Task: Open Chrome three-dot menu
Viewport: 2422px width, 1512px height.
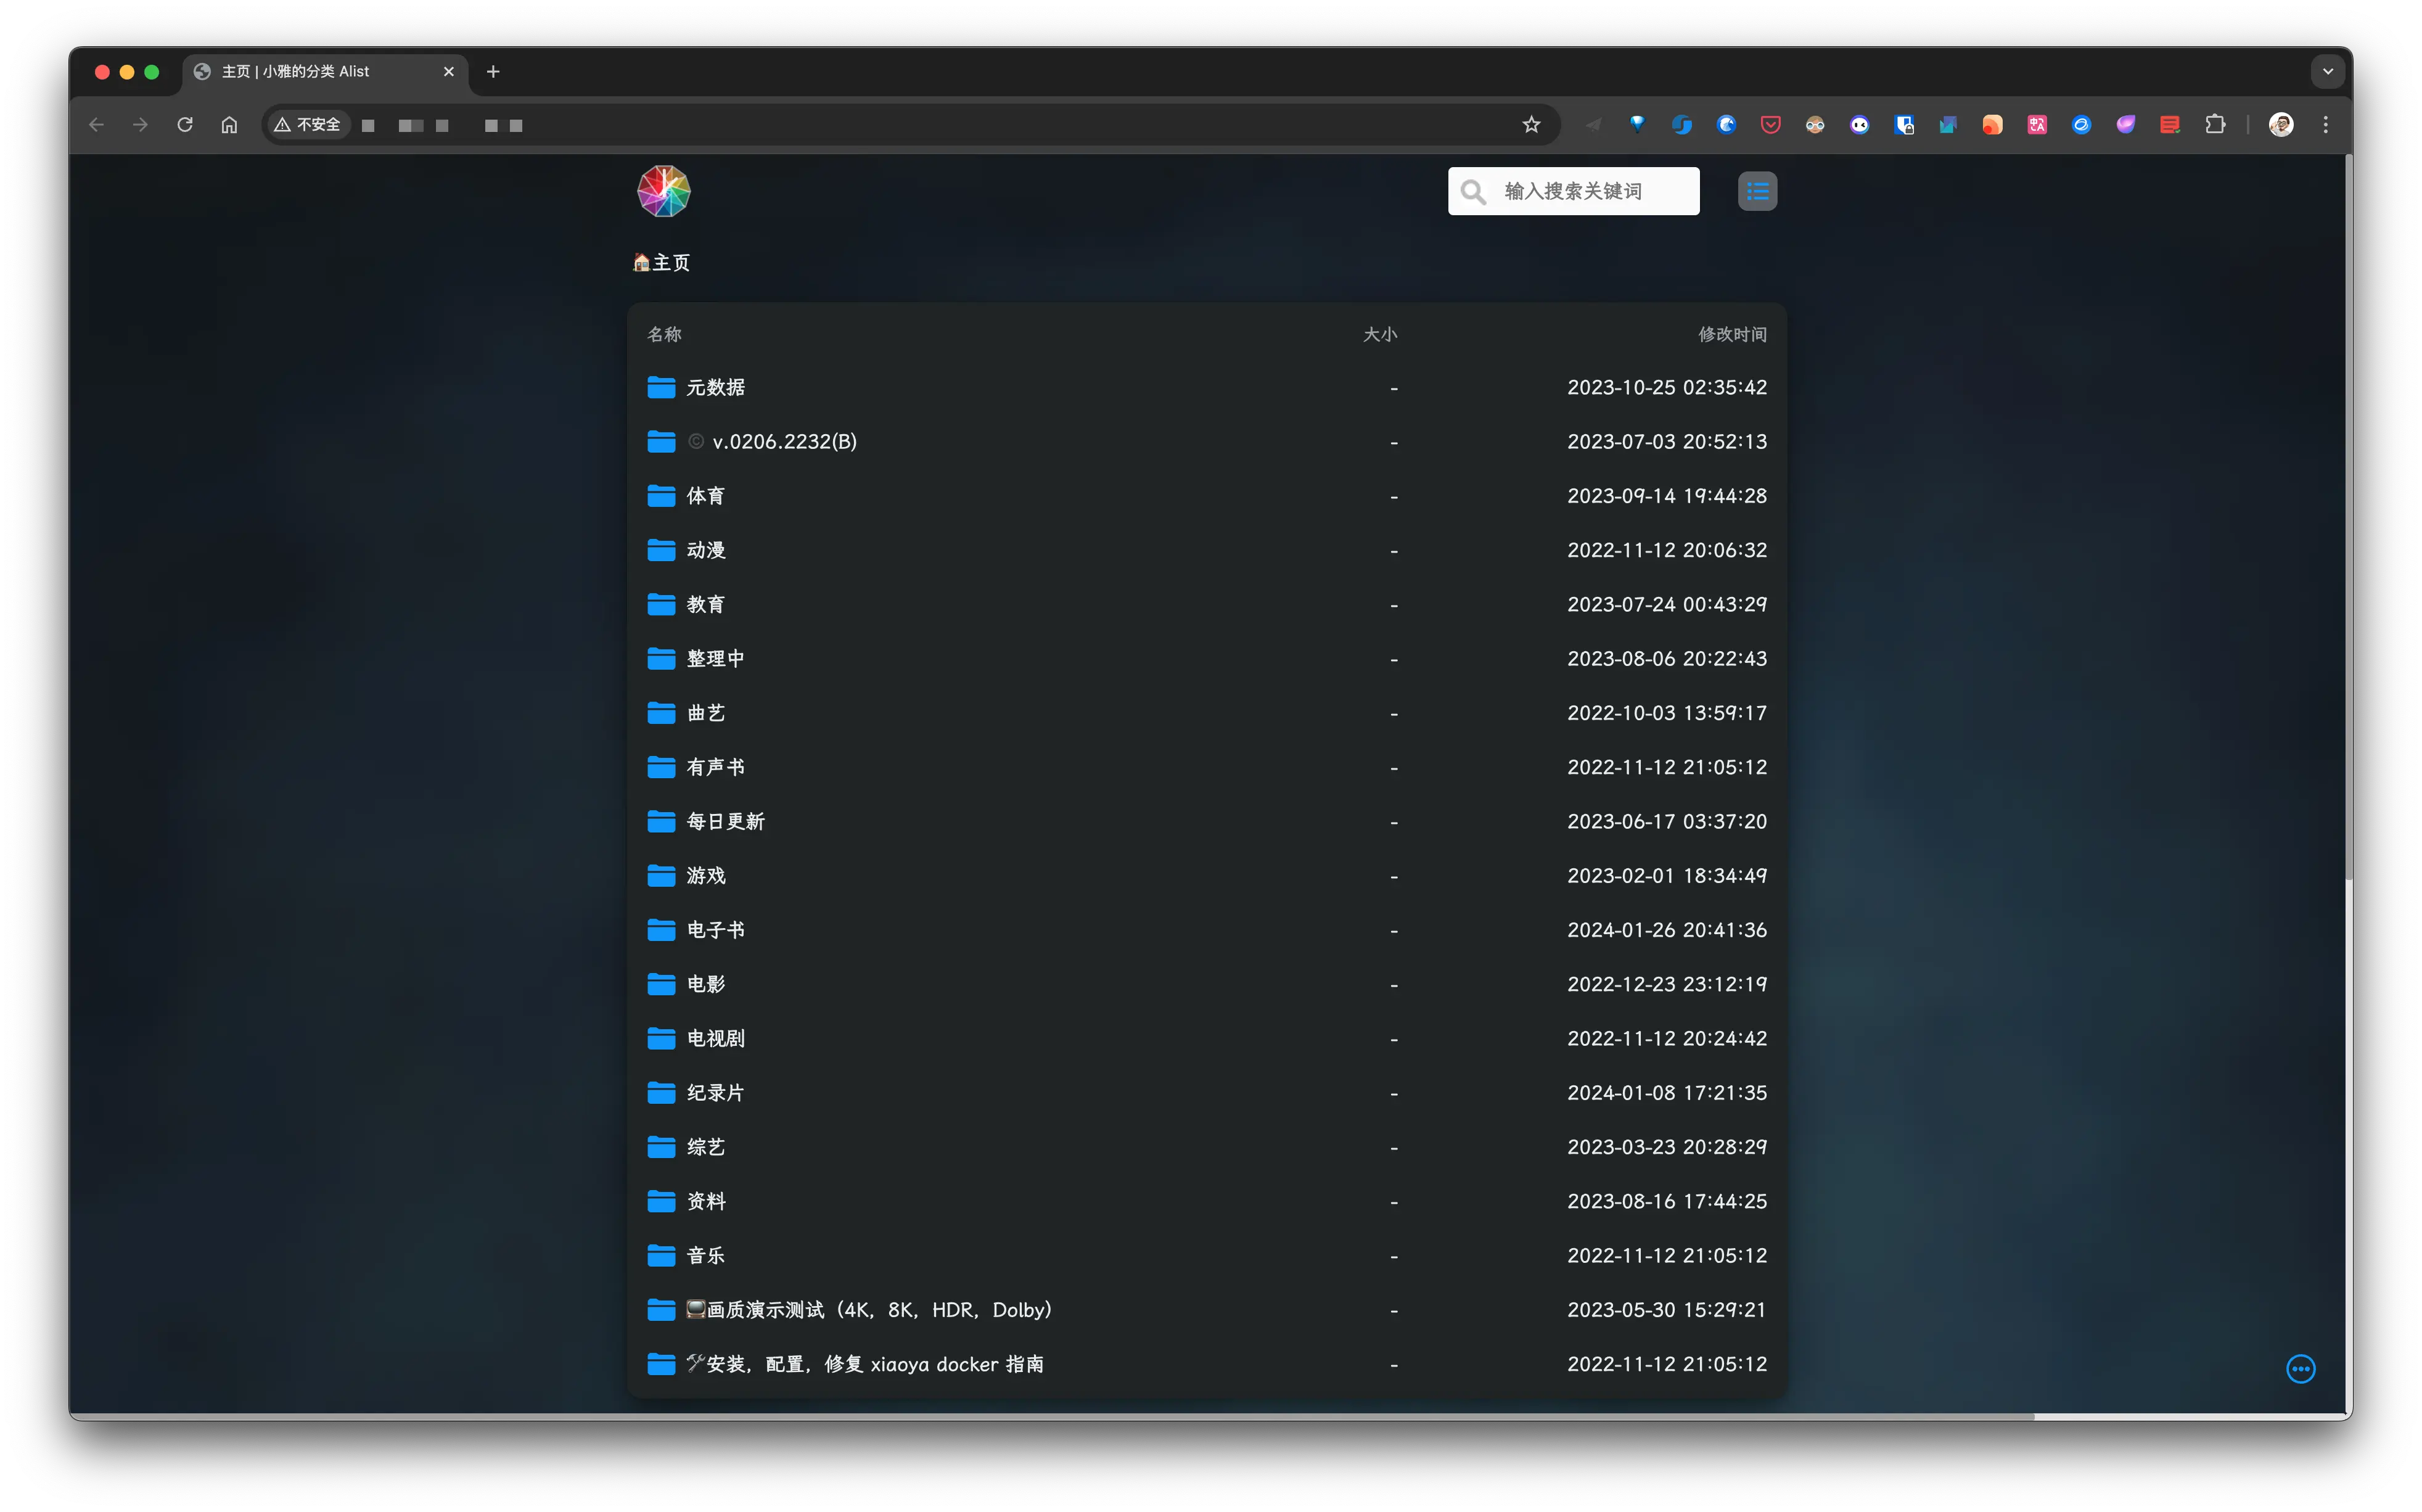Action: pyautogui.click(x=2325, y=125)
